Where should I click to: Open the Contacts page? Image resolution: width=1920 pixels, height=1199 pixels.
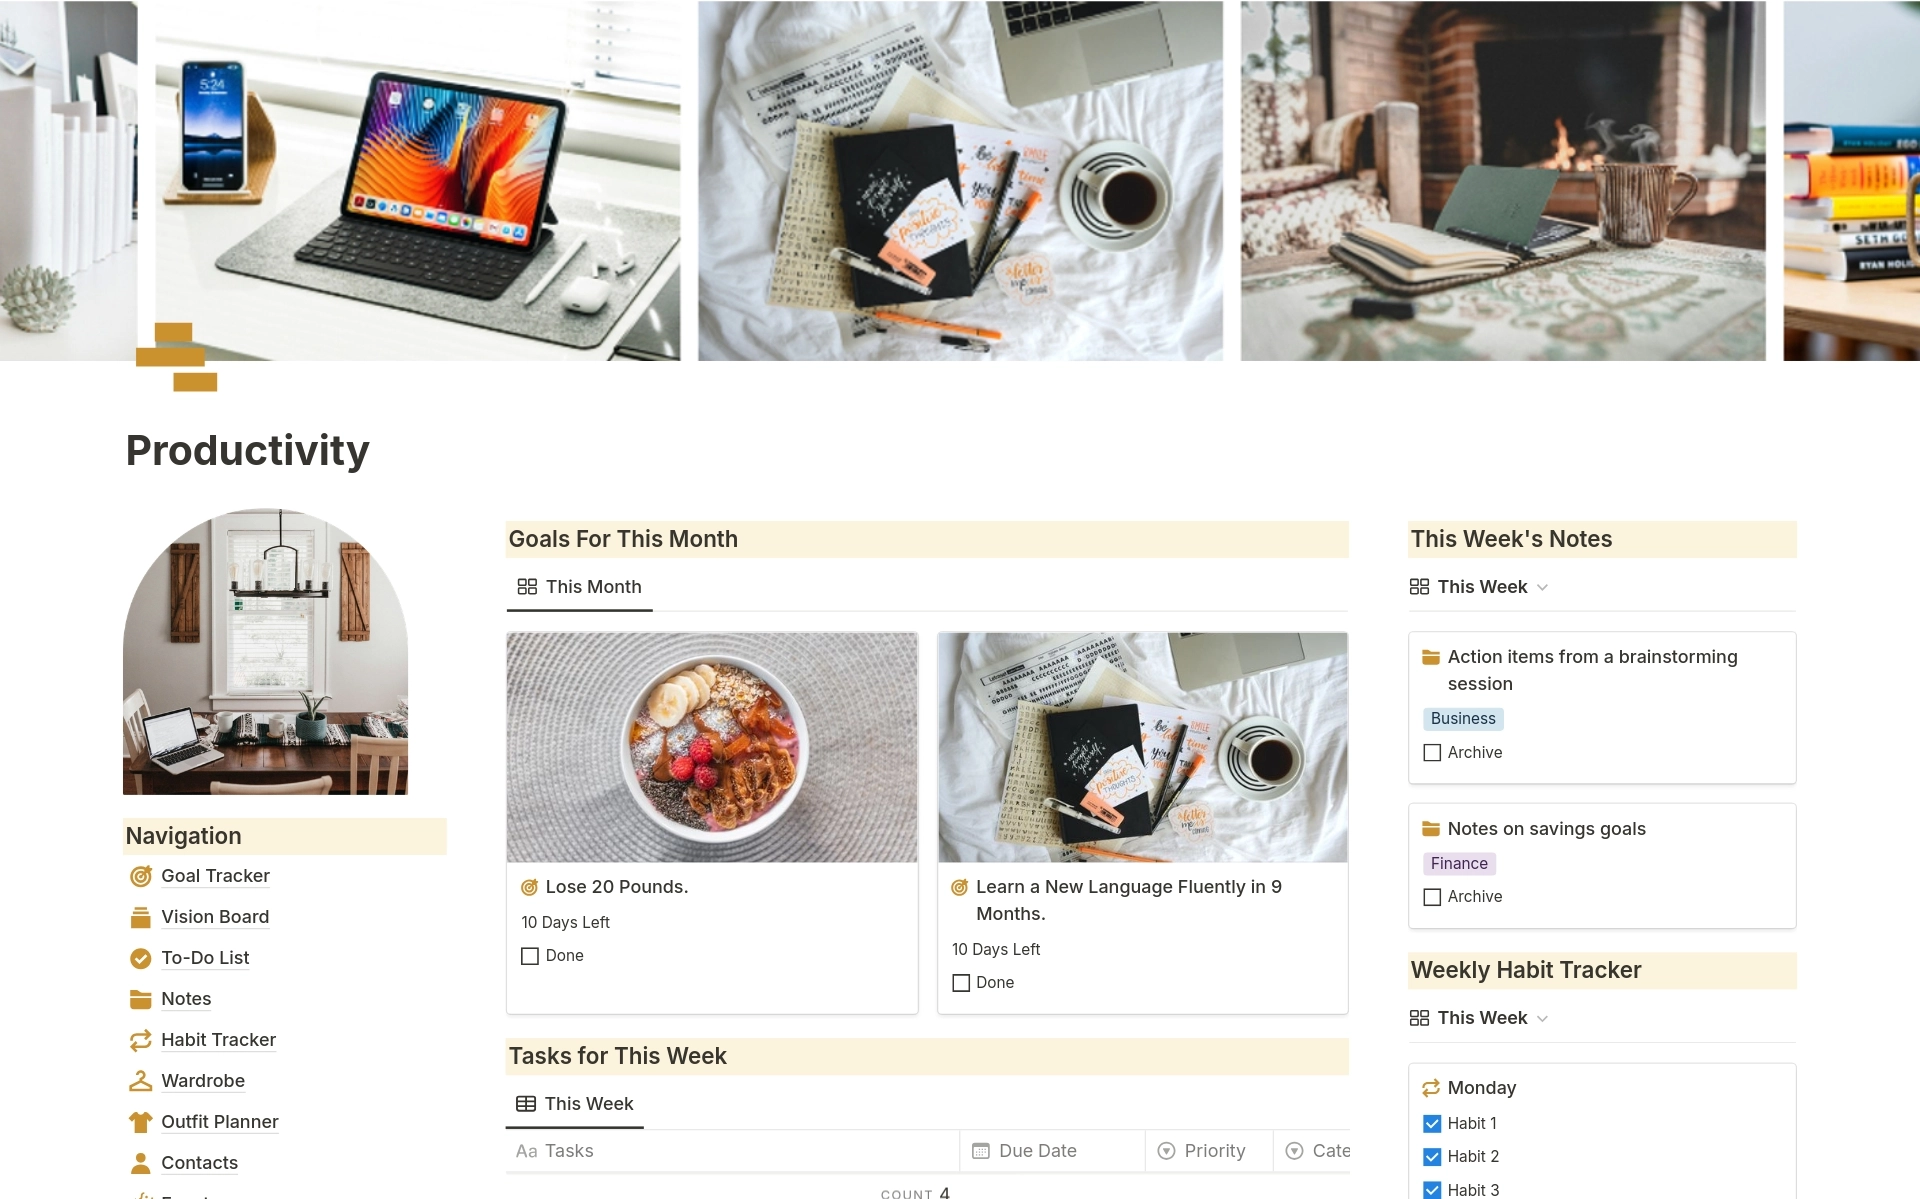pyautogui.click(x=193, y=1160)
